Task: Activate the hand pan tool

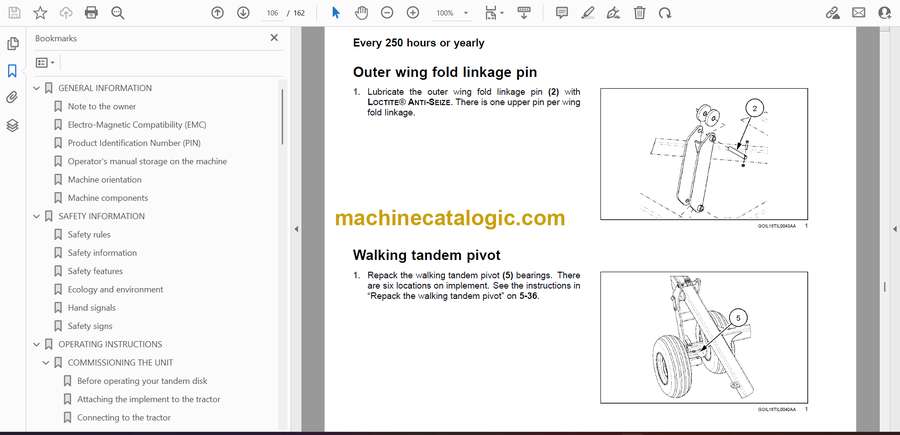Action: point(361,13)
